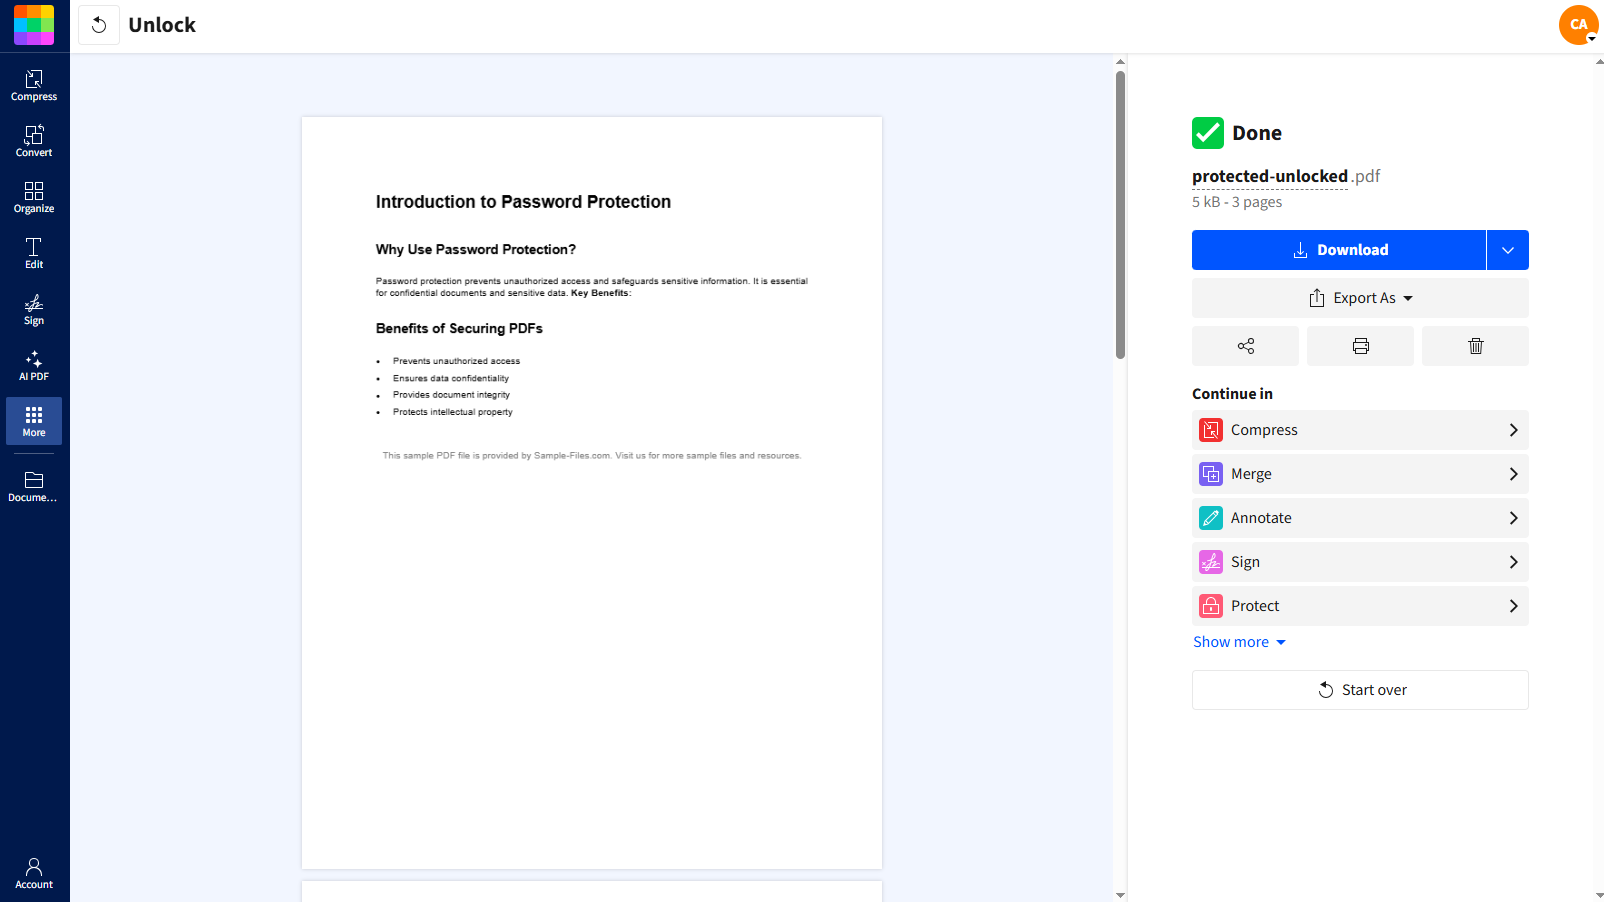Open the Export As dropdown
The image size is (1604, 902).
[x=1360, y=297]
